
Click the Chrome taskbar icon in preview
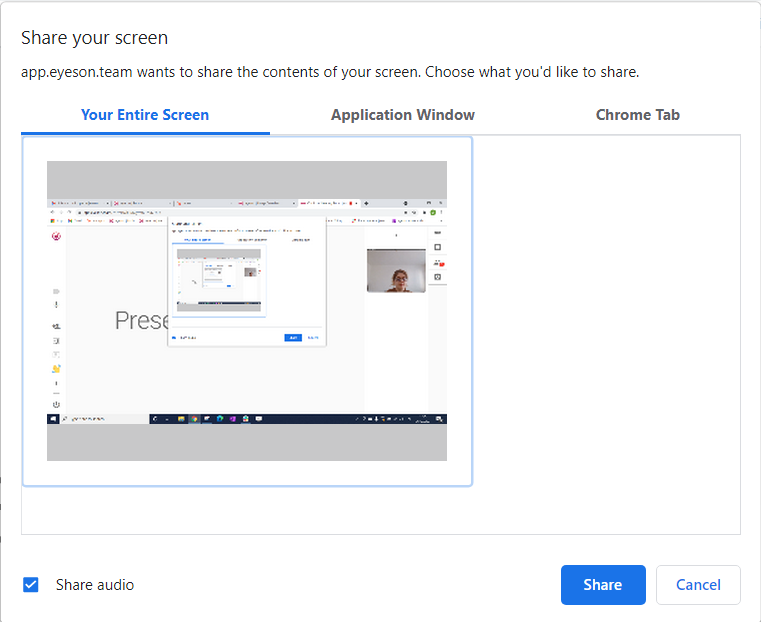coord(194,419)
